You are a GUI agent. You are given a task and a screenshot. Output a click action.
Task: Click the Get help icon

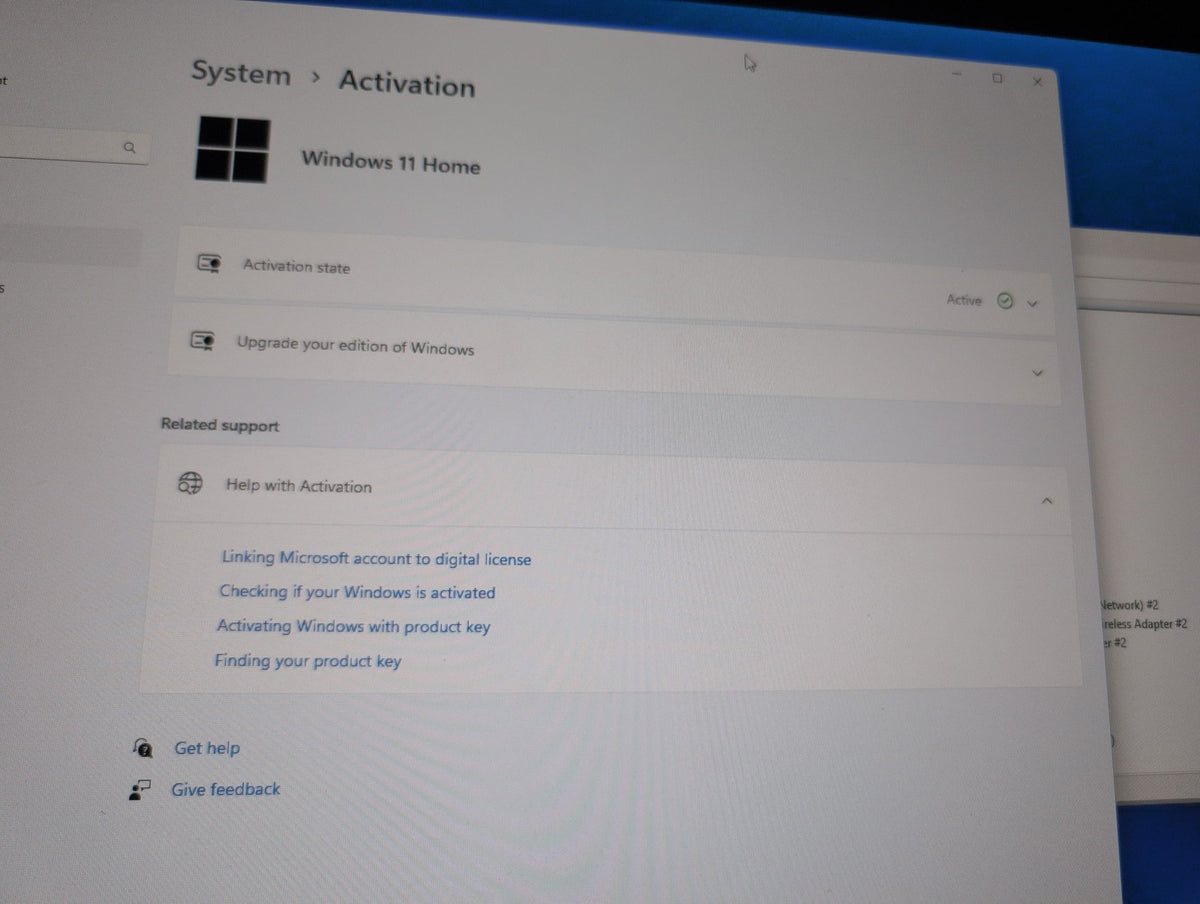click(143, 747)
